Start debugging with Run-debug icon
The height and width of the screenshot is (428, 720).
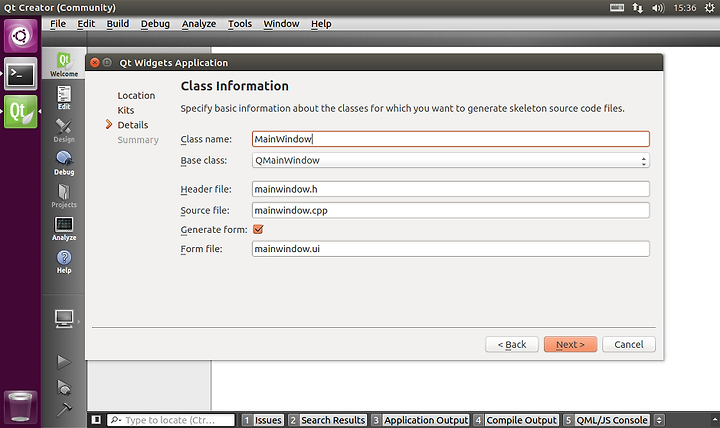64,387
